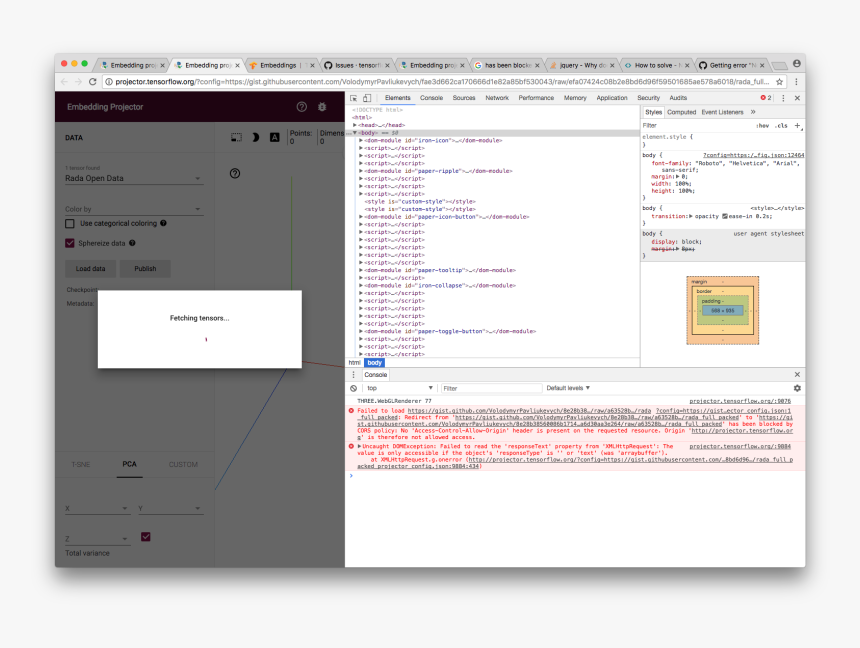Open the Default levels dropdown
The width and height of the screenshot is (860, 648).
click(568, 388)
